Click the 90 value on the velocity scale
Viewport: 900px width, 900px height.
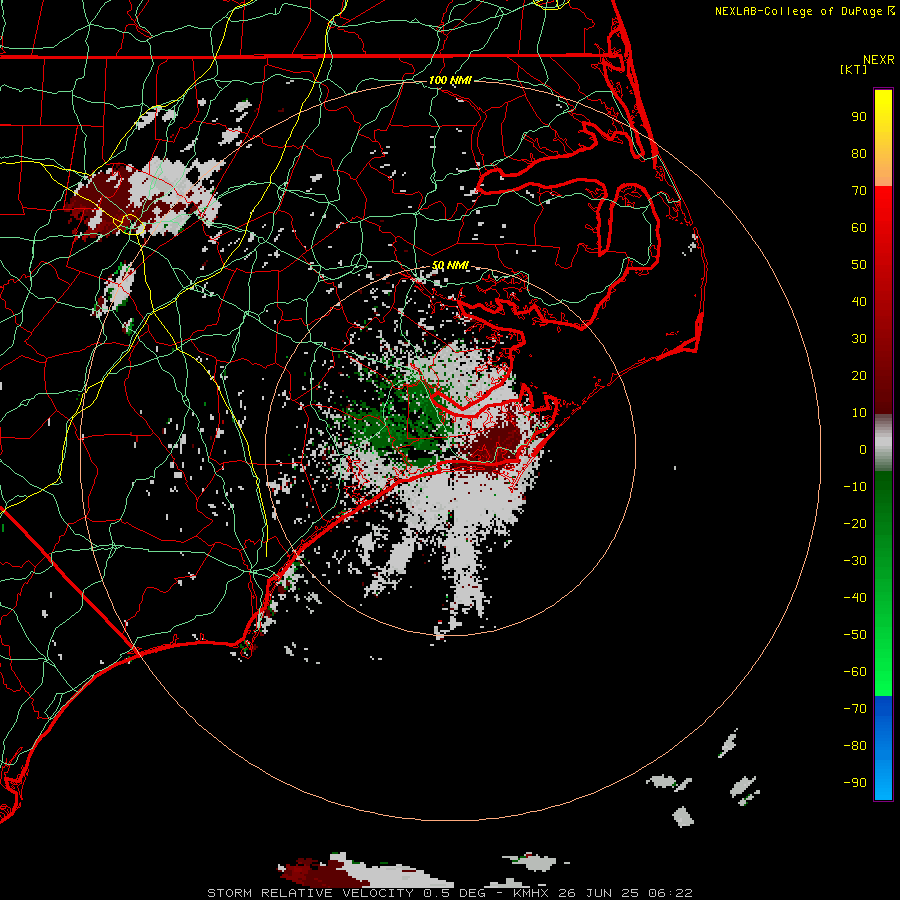coord(859,117)
